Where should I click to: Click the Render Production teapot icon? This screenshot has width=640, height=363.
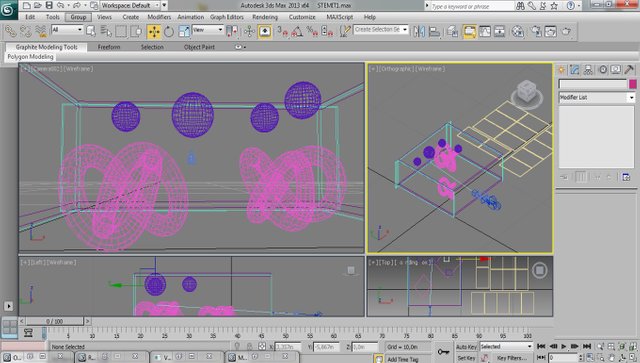[x=566, y=31]
